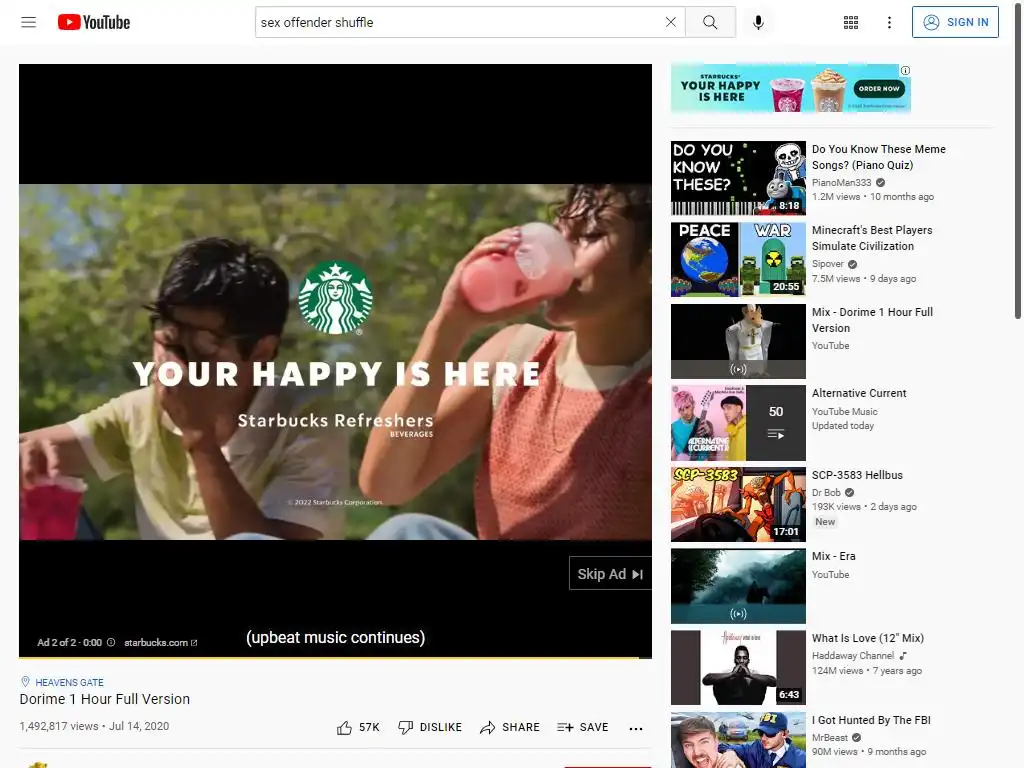Viewport: 1024px width, 768px height.
Task: Open I Got Hunted By The FBI thumbnail
Action: click(738, 740)
